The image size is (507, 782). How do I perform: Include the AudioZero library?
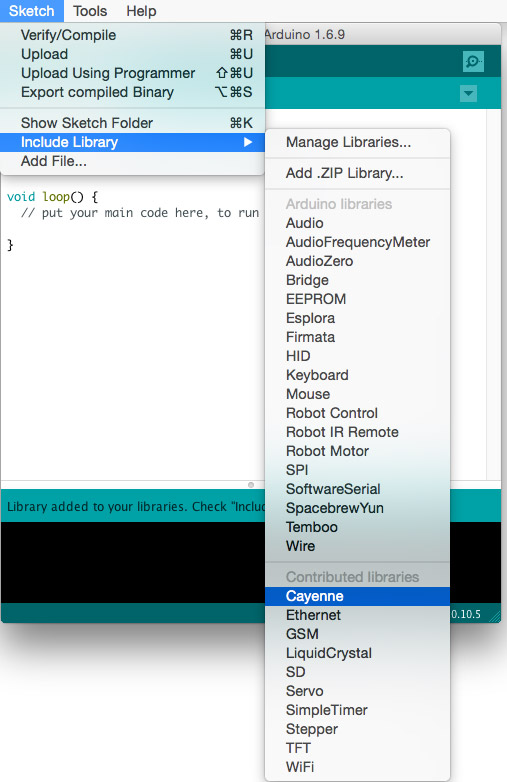(357, 261)
